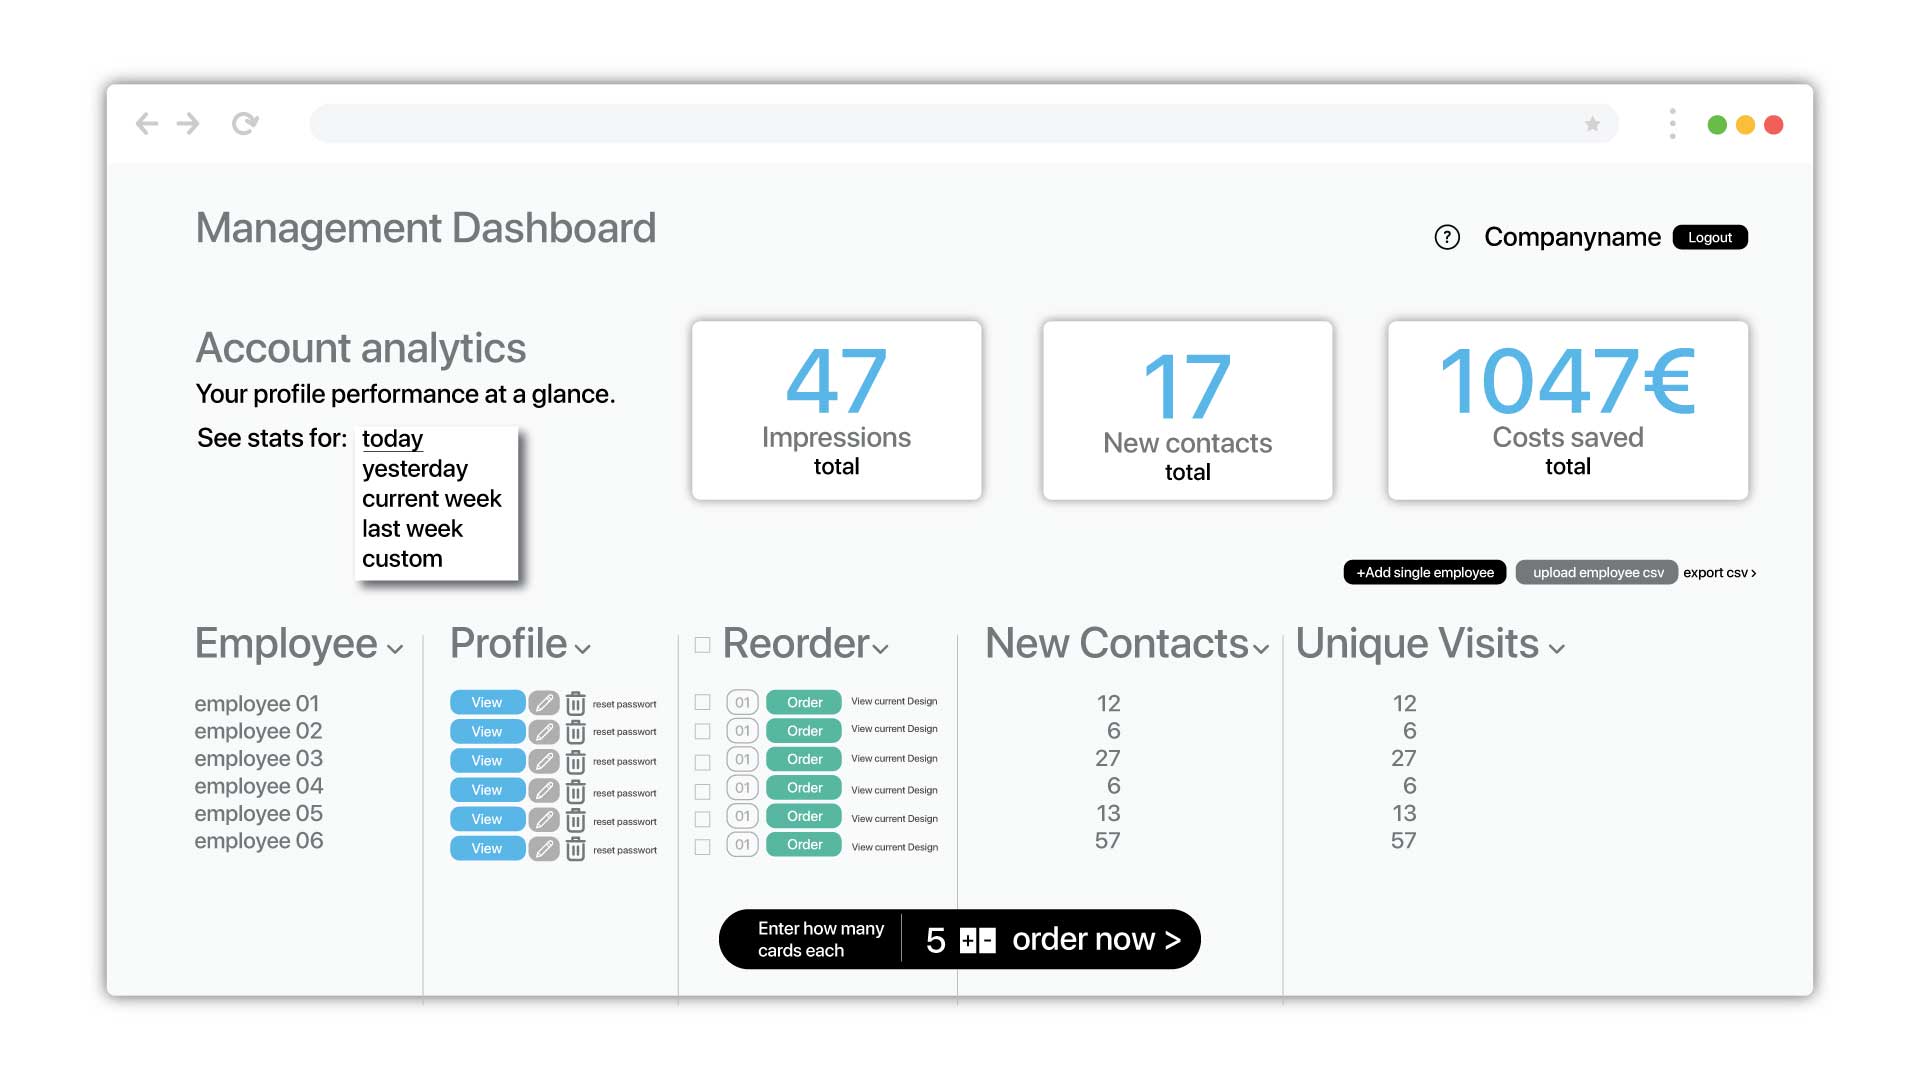Click the trash delete icon for employee 03
Image resolution: width=1920 pixels, height=1080 pixels.
click(x=576, y=762)
